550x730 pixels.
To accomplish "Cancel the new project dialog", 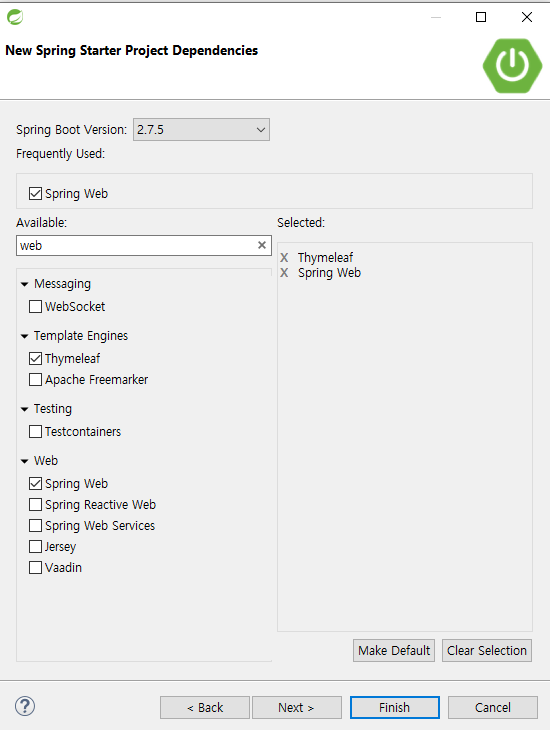I will point(493,708).
